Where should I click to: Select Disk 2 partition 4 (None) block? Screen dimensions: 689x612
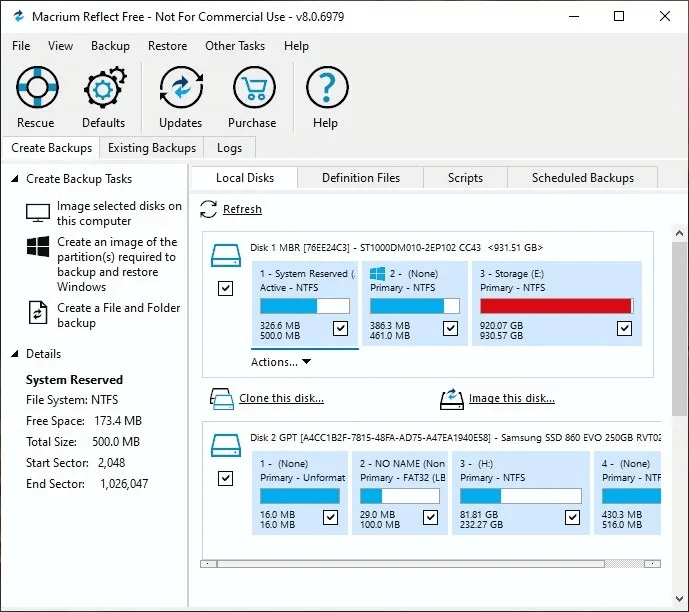(x=627, y=493)
